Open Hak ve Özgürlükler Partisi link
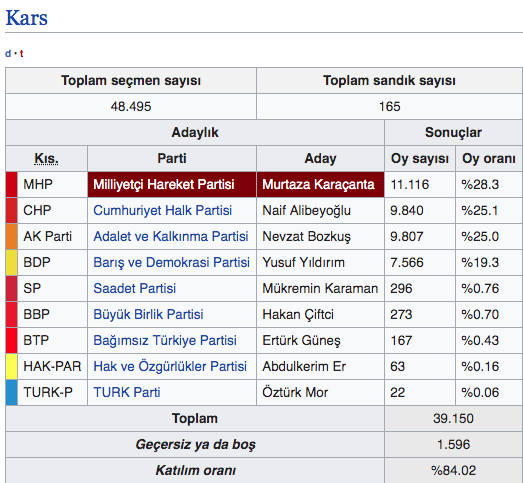 [x=170, y=366]
